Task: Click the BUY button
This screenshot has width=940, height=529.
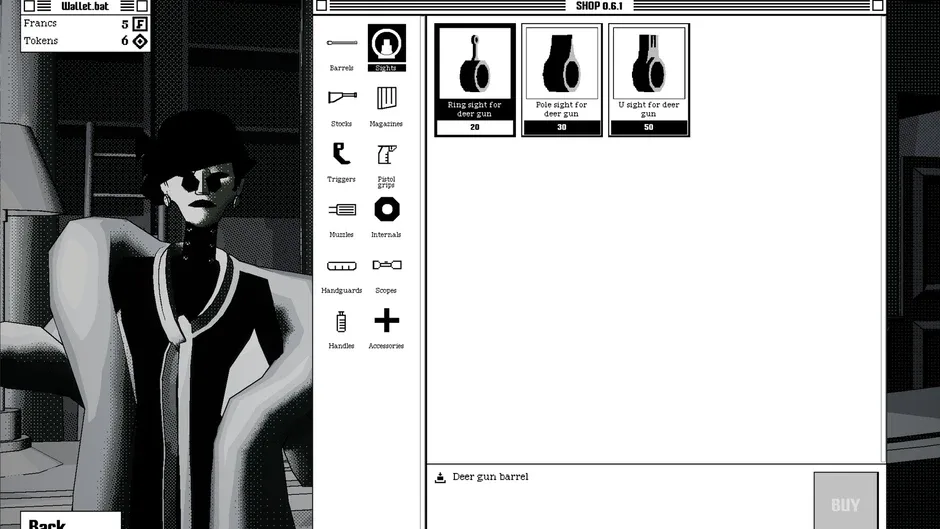Action: pos(846,503)
